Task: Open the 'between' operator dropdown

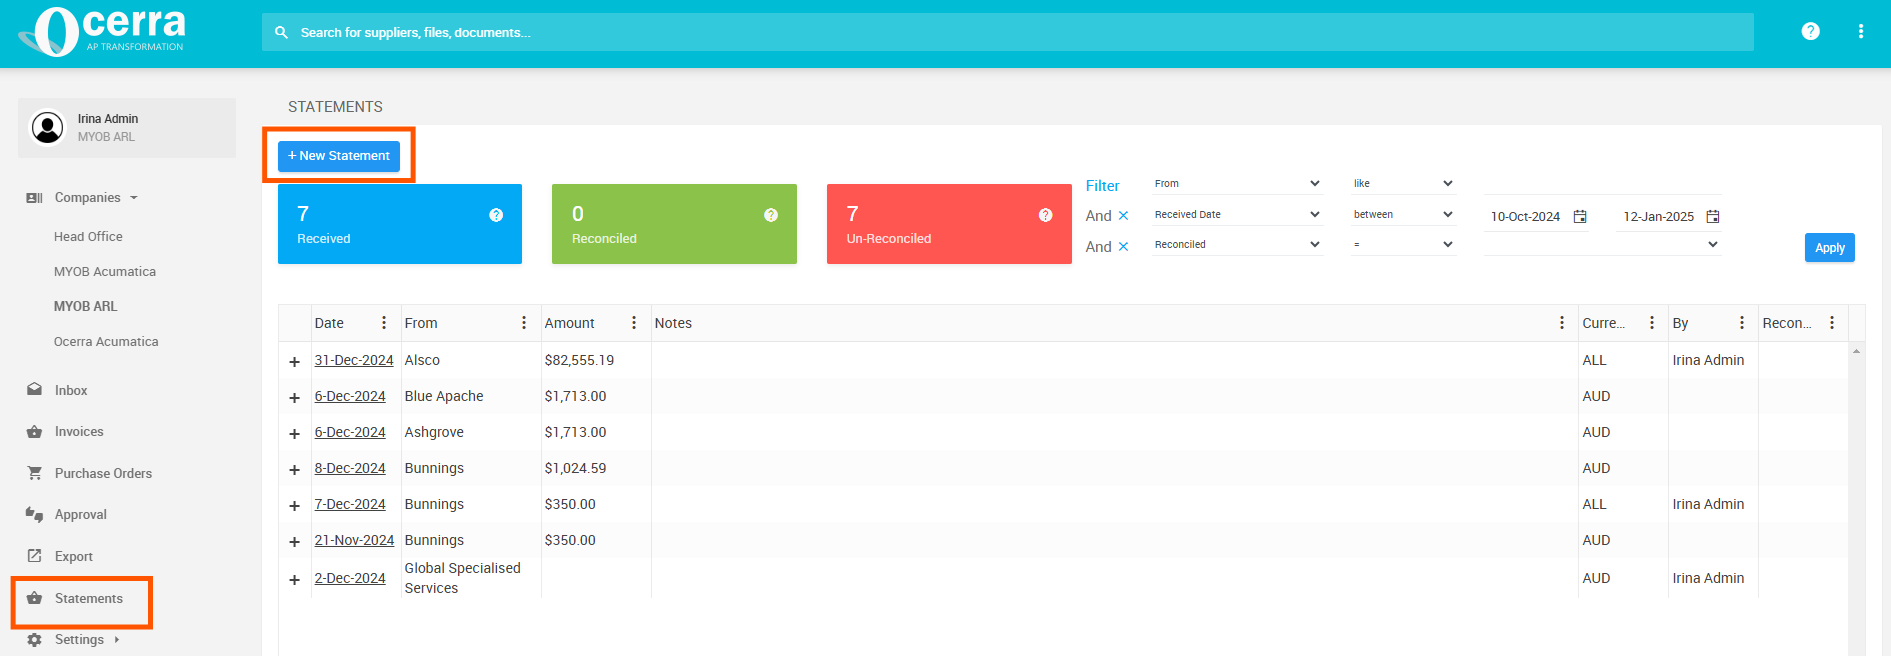Action: (x=1403, y=215)
